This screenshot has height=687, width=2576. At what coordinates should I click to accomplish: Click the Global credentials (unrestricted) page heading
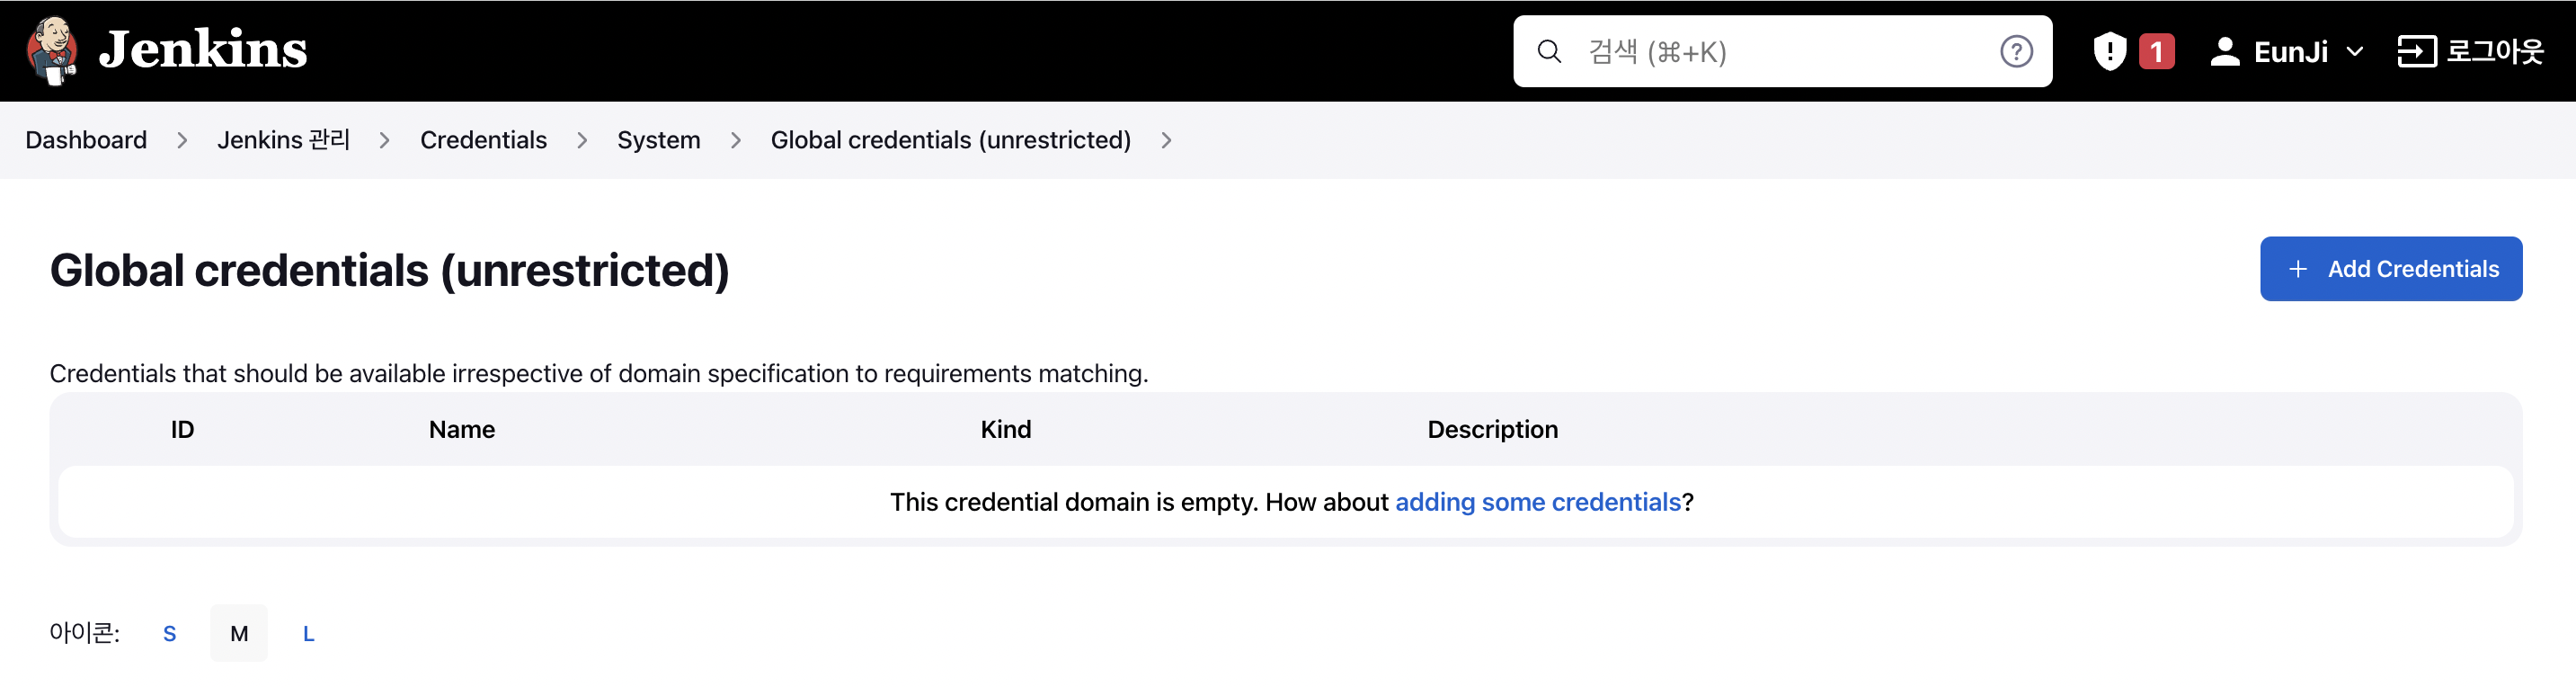pyautogui.click(x=389, y=271)
